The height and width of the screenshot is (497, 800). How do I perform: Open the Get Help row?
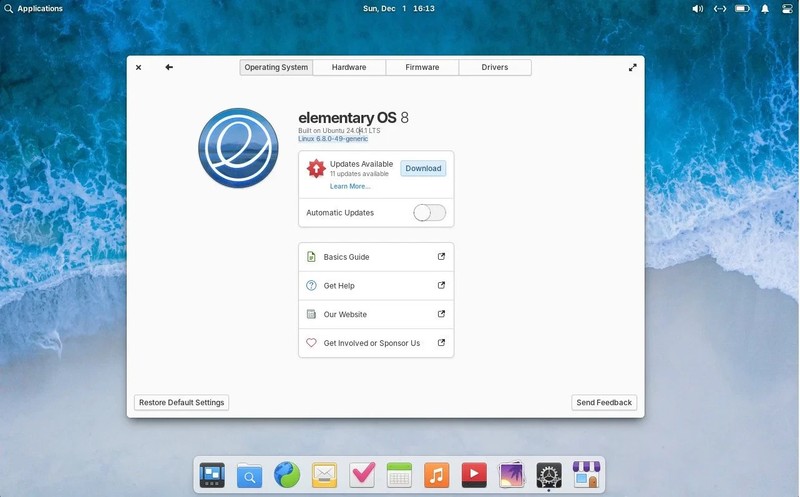click(376, 286)
